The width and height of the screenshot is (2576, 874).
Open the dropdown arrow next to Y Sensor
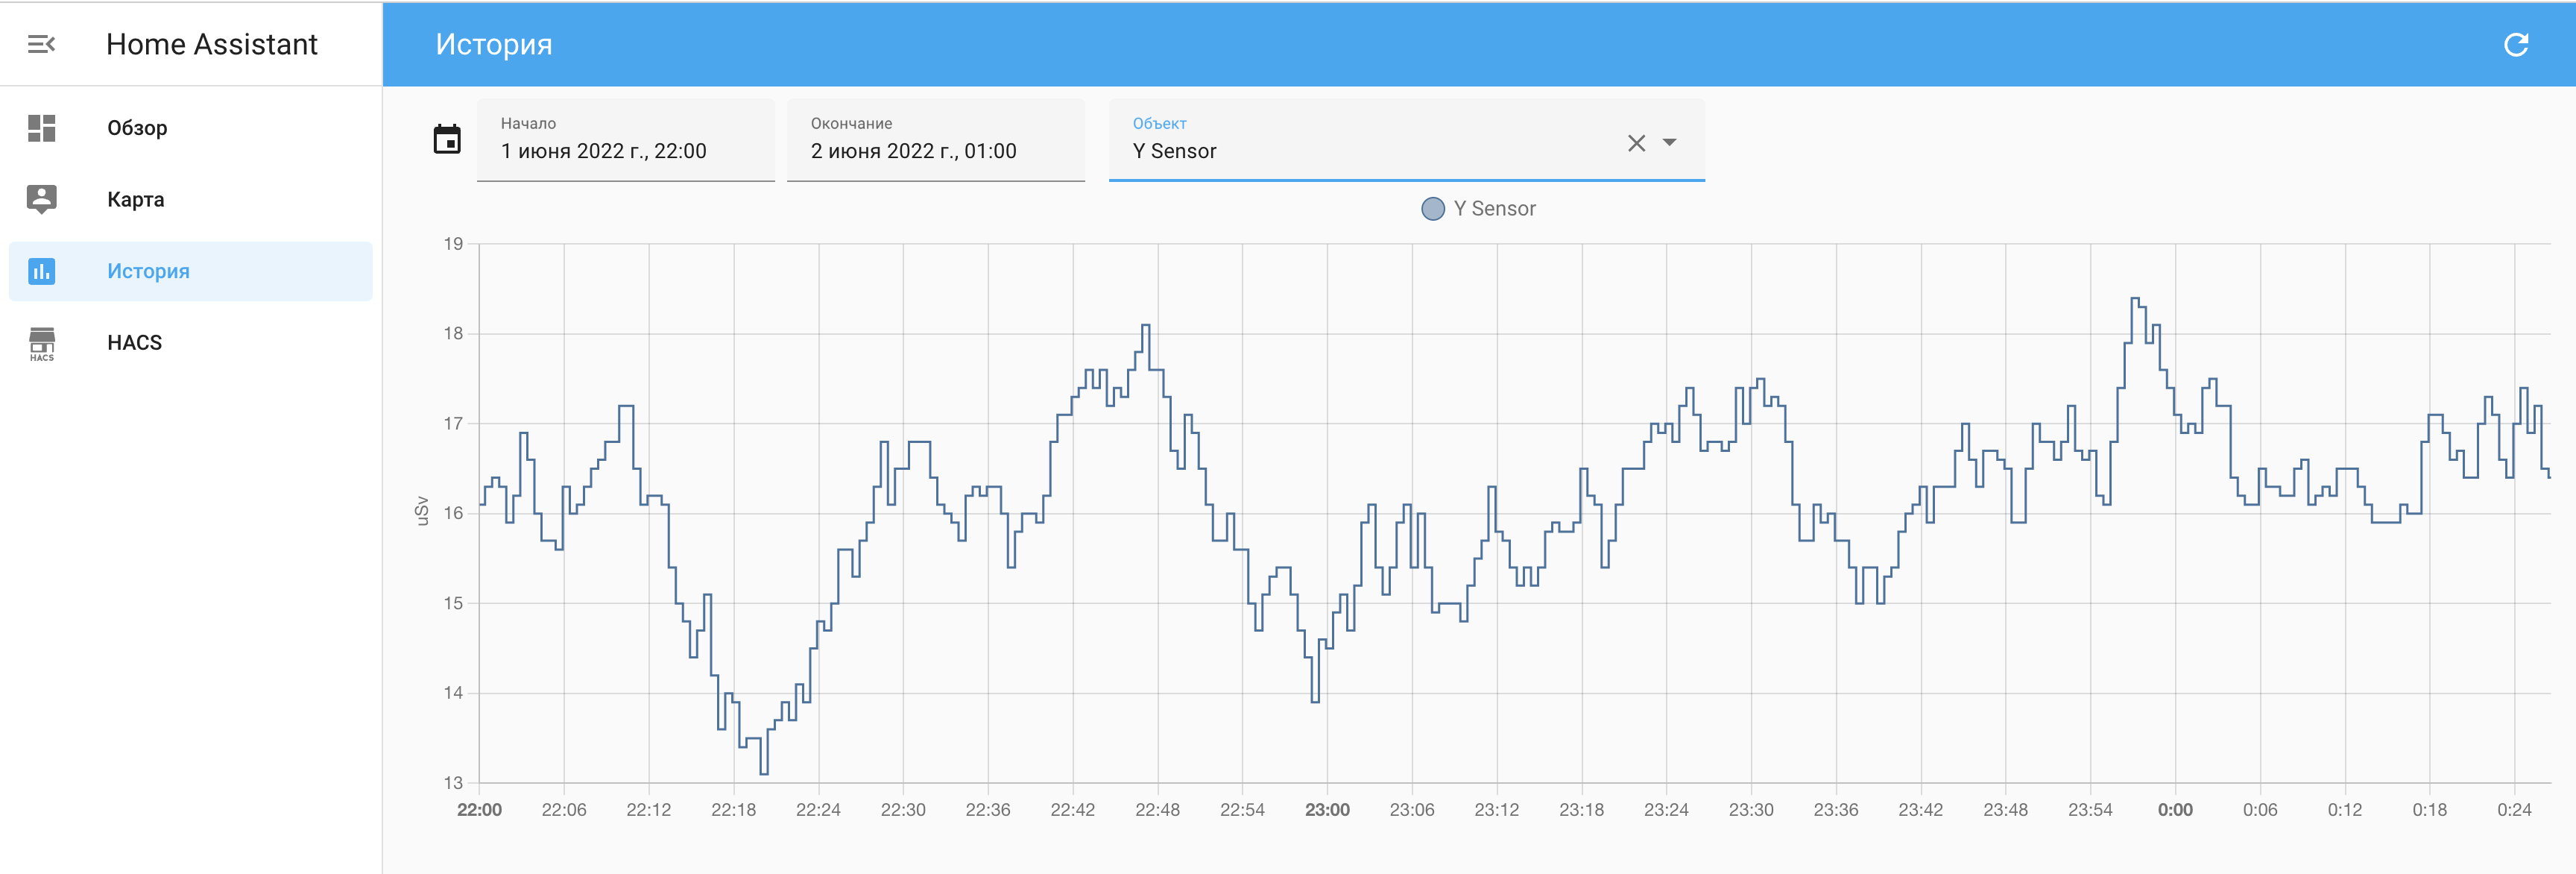[1673, 145]
